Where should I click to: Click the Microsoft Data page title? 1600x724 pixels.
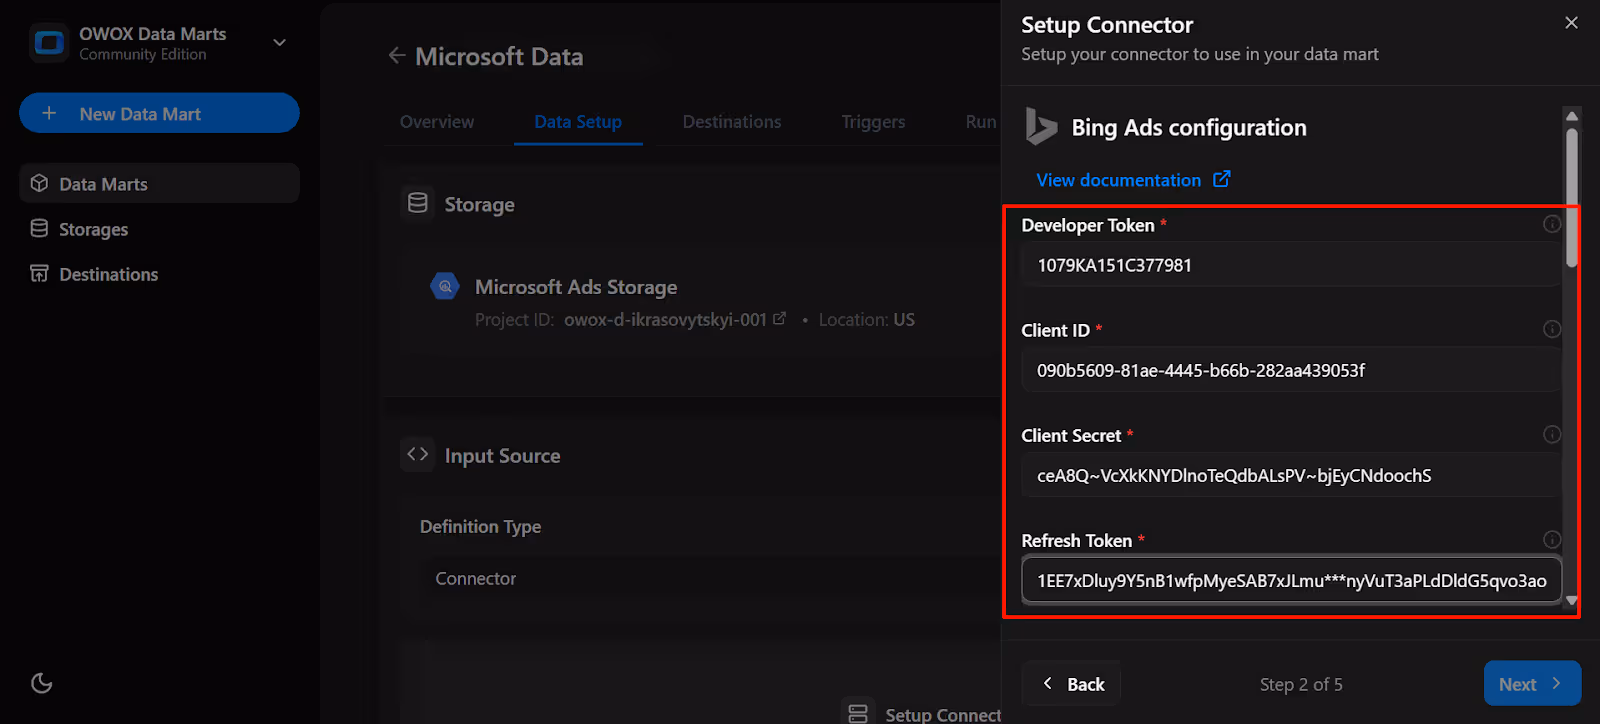coord(499,57)
